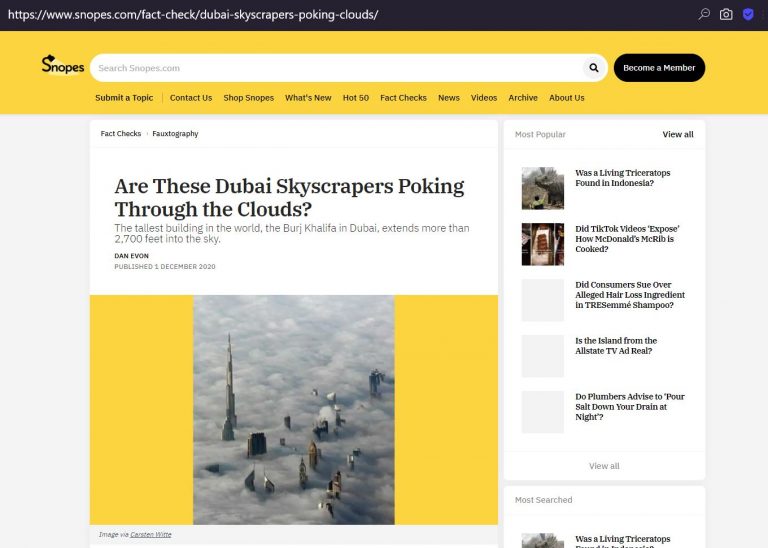Viewport: 768px width, 548px height.
Task: Open the Allstate TV Ad island article
Action: (616, 345)
